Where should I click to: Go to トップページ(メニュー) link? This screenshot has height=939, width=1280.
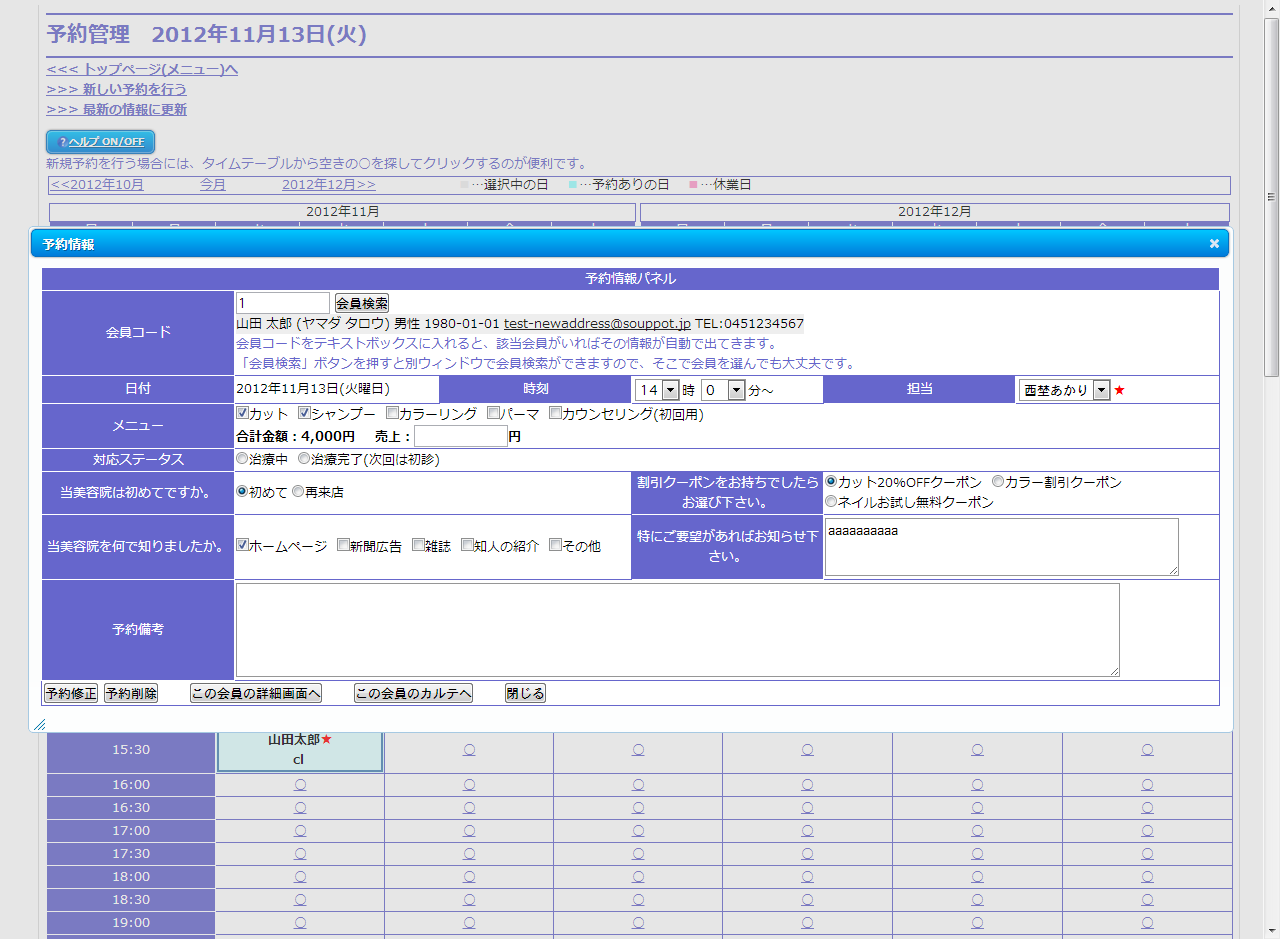pyautogui.click(x=142, y=69)
